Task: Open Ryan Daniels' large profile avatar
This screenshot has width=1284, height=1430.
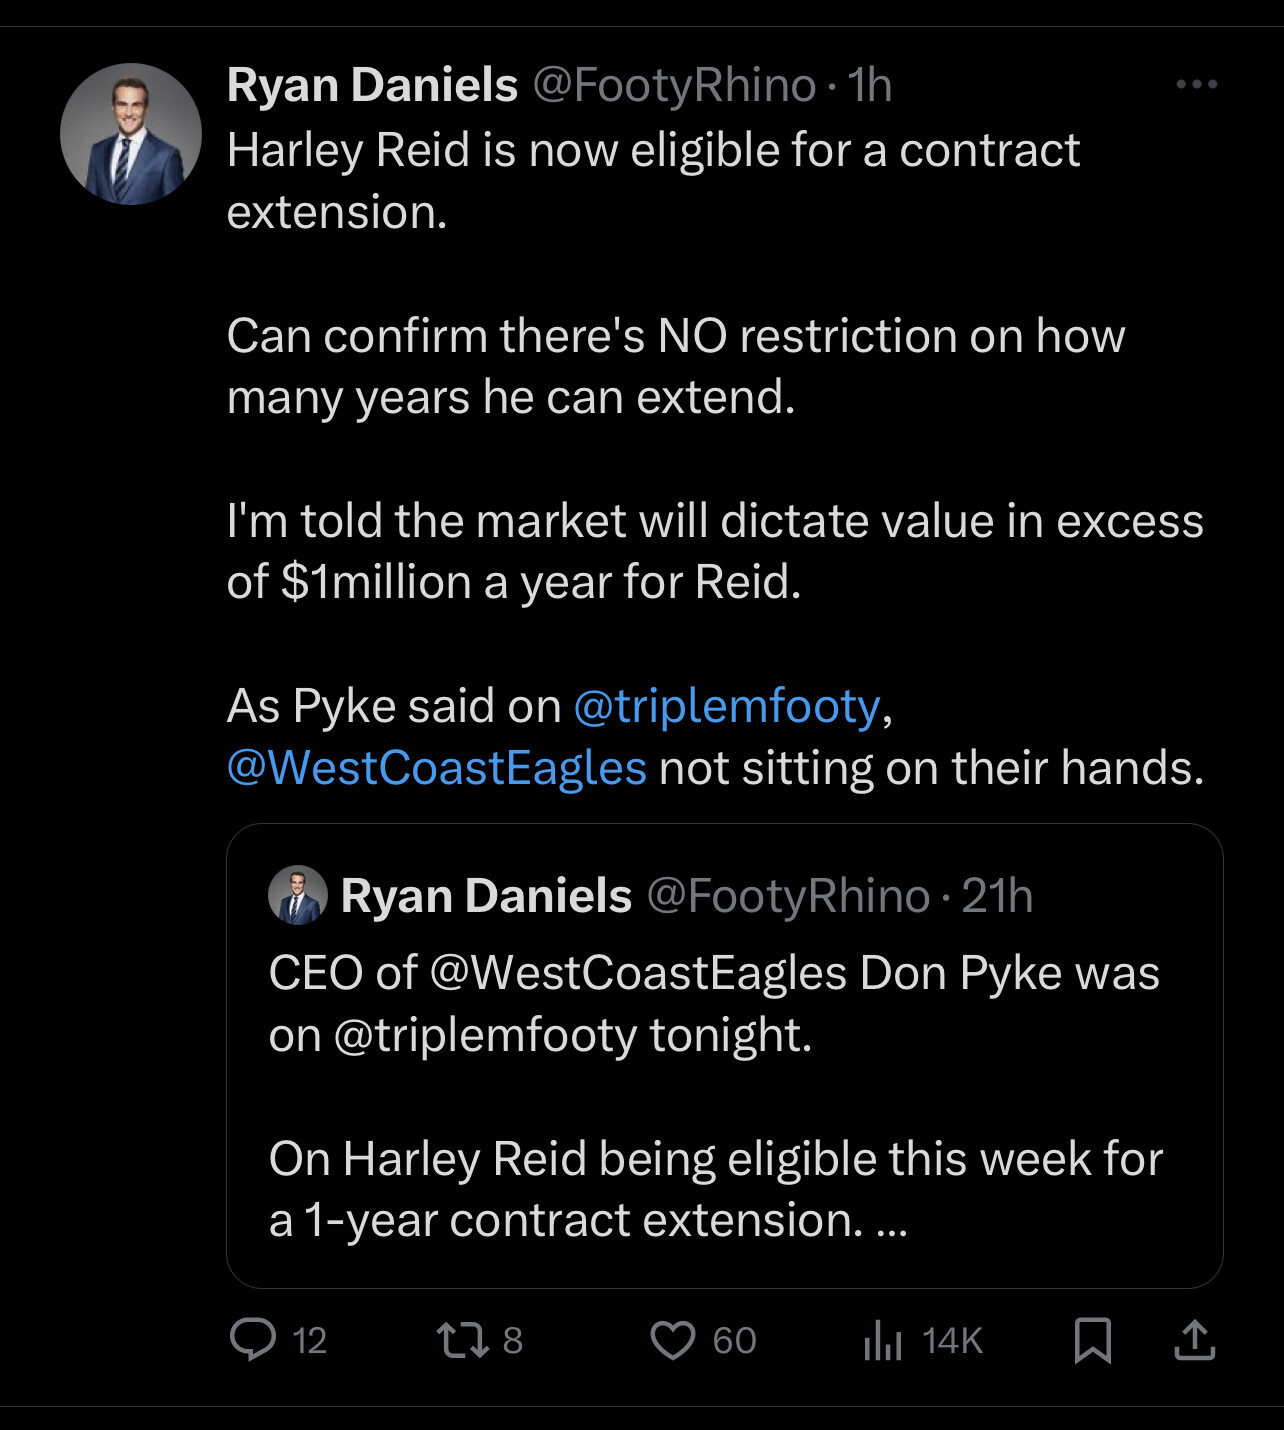Action: [x=131, y=134]
